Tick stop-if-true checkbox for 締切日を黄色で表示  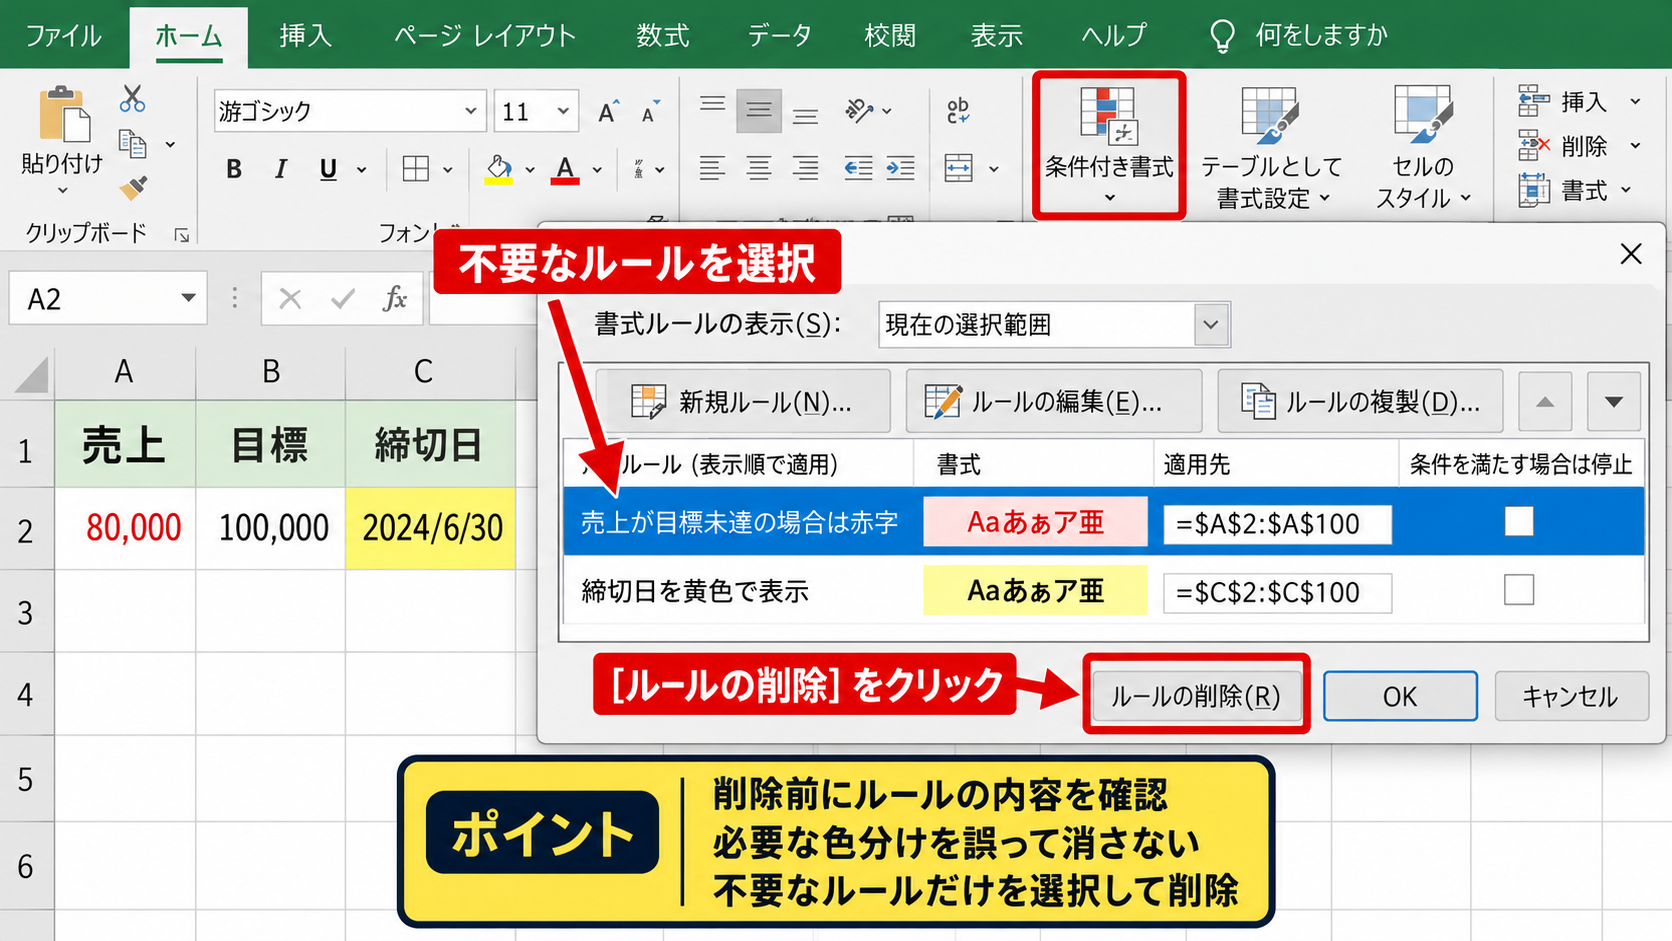tap(1518, 590)
